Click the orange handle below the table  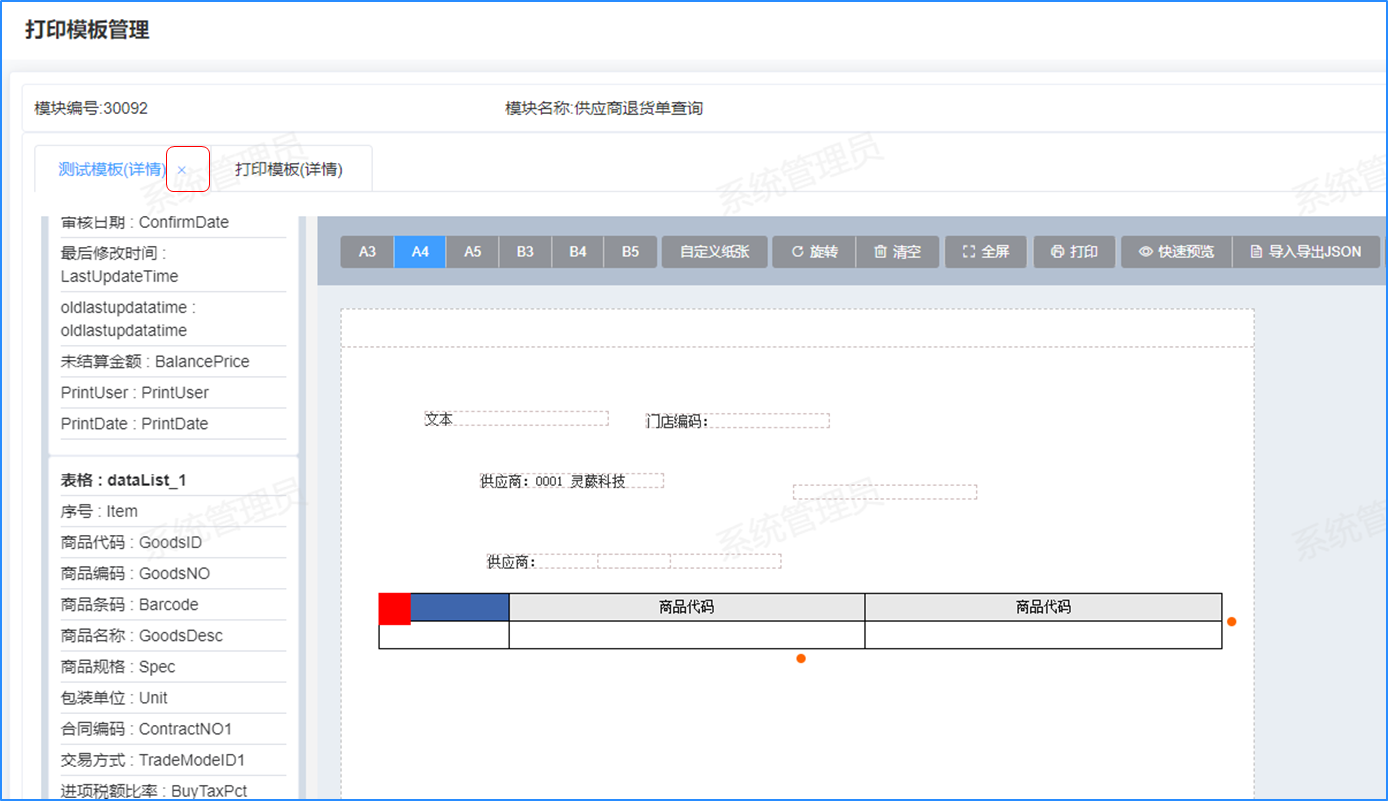point(801,658)
